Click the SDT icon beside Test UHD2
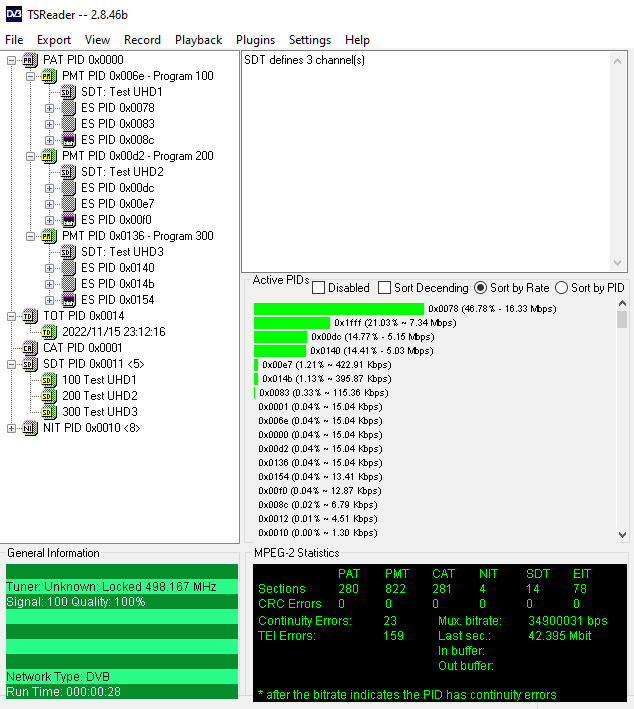Screen dimensions: 634x709 point(68,172)
